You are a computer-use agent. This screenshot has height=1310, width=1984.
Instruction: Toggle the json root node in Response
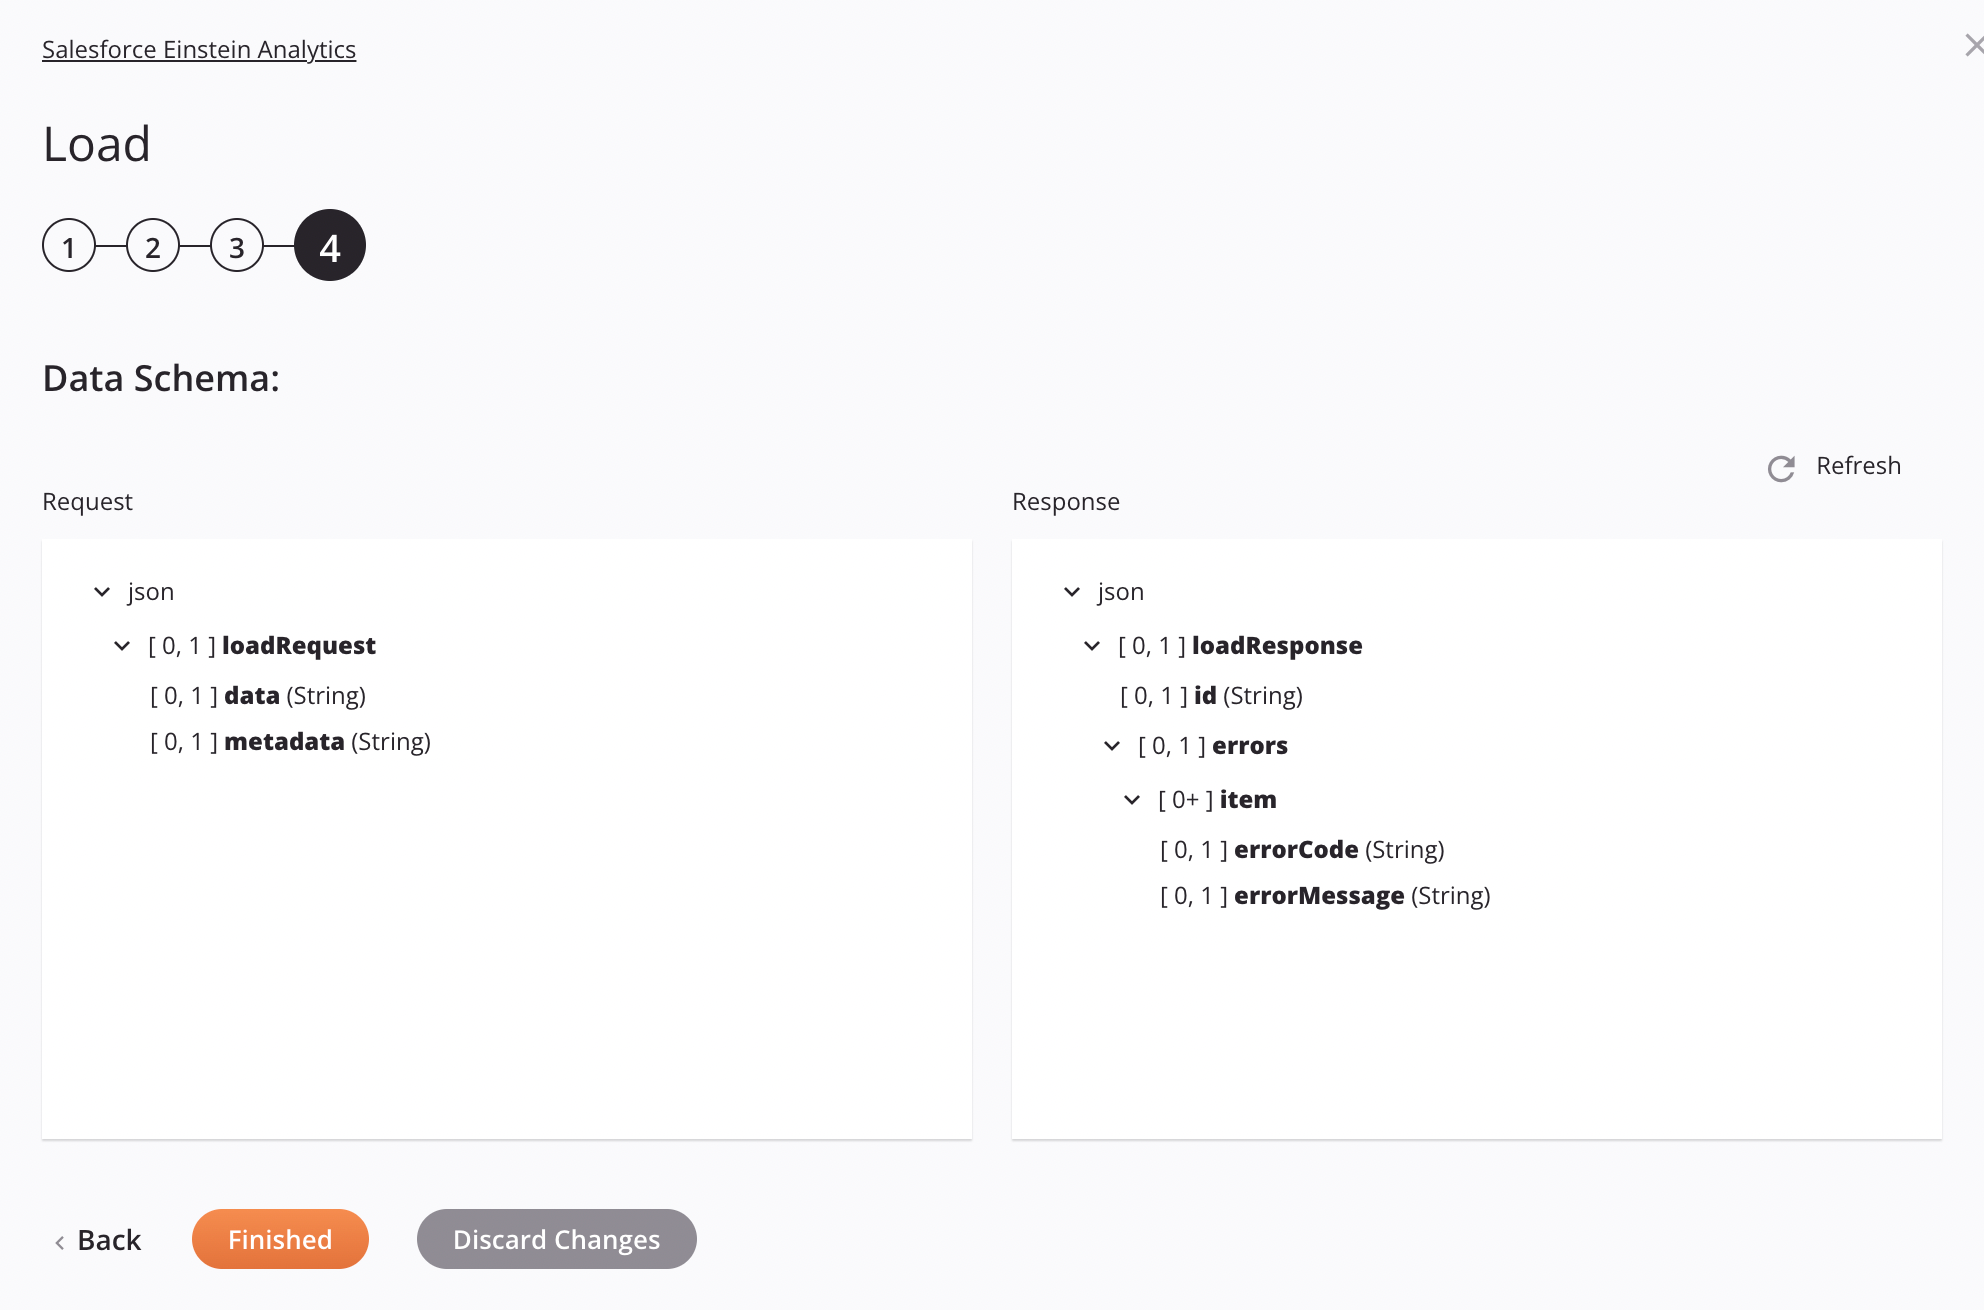click(x=1072, y=591)
